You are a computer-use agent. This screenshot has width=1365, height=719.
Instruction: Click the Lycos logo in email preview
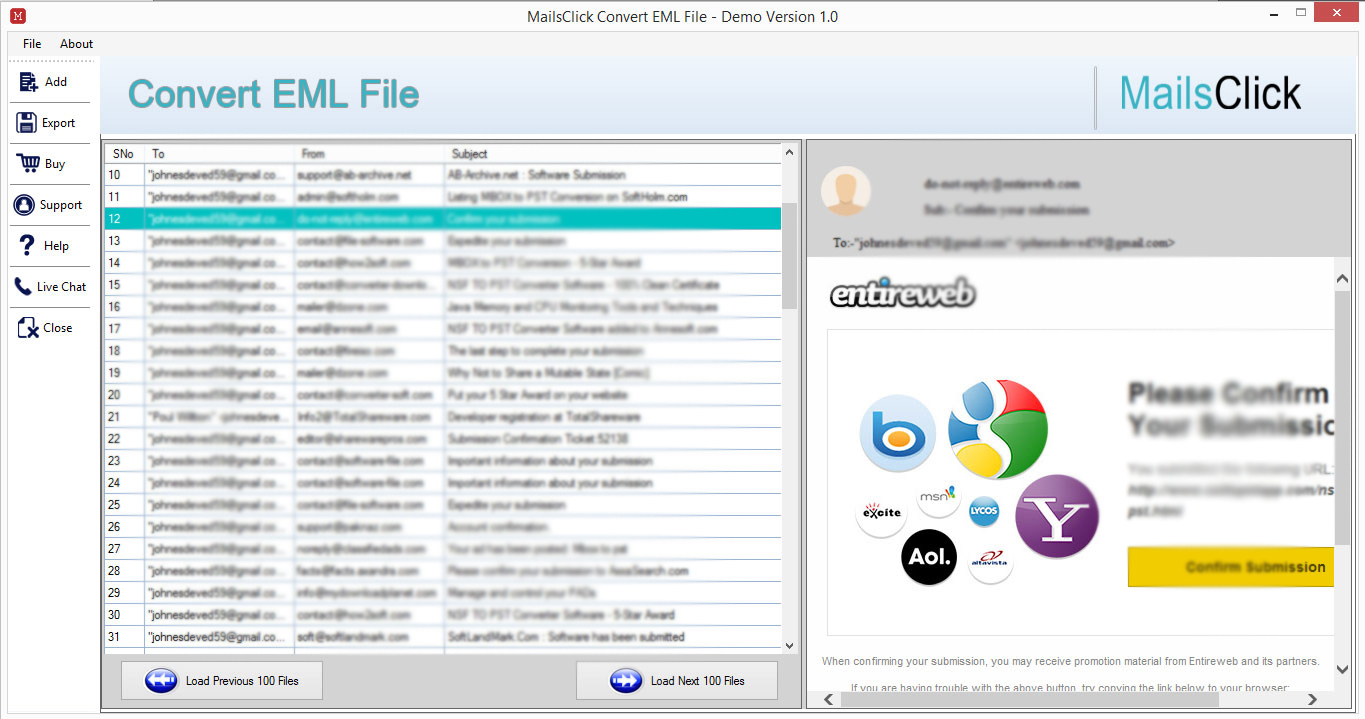point(984,511)
